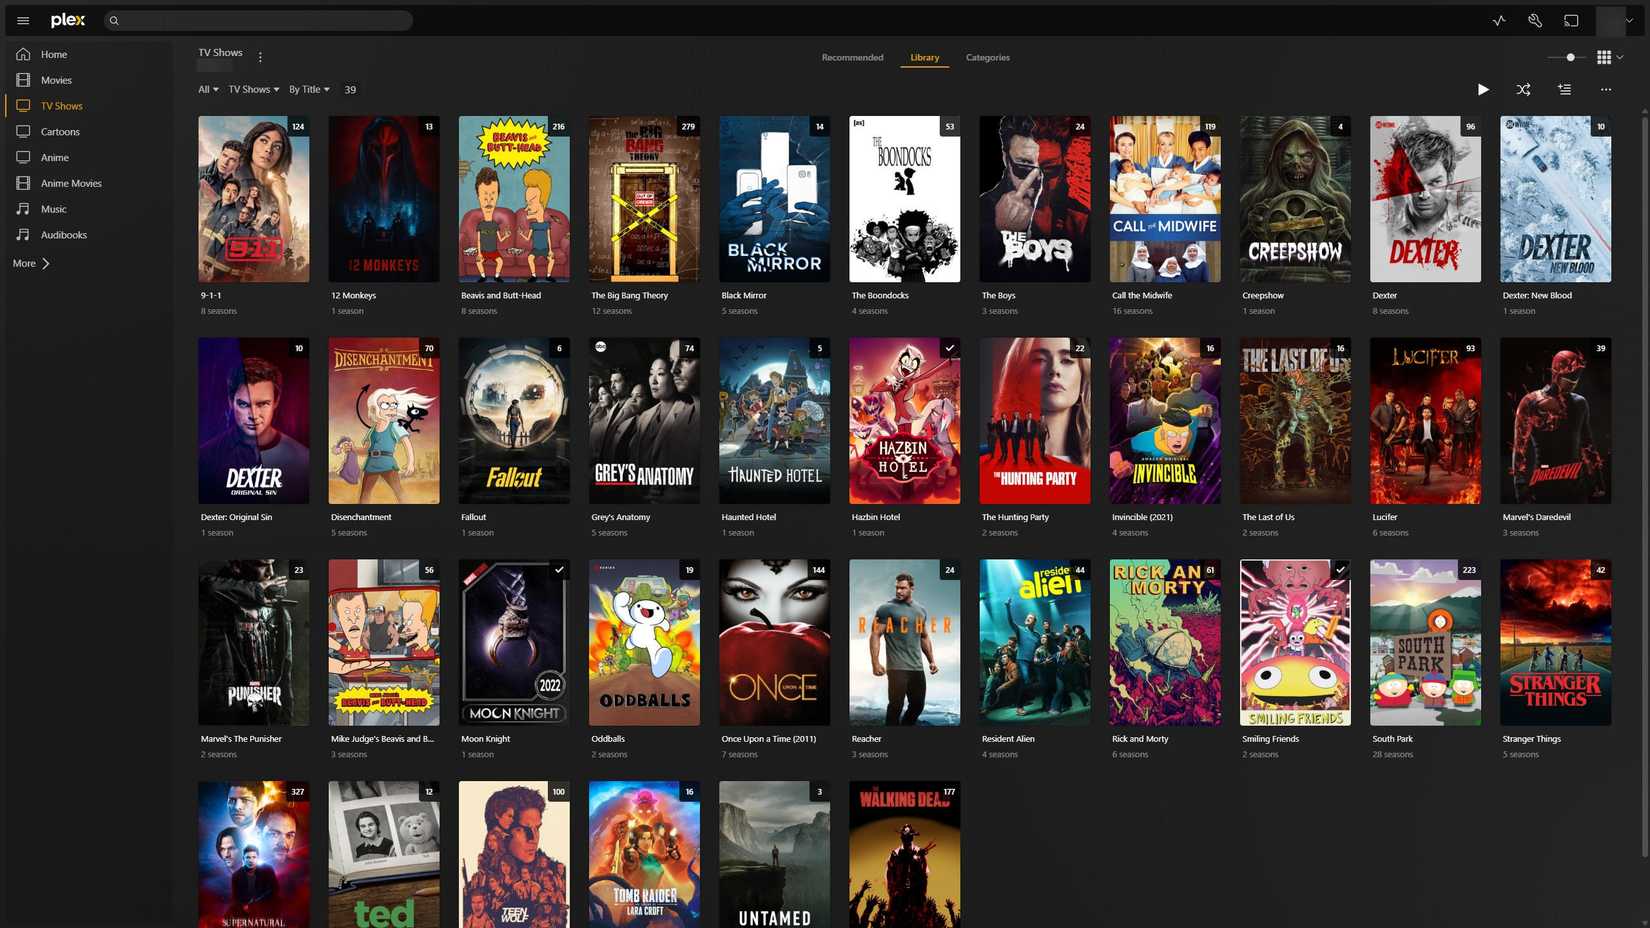Open the Untamed poster
This screenshot has height=928, width=1650.
[x=774, y=855]
